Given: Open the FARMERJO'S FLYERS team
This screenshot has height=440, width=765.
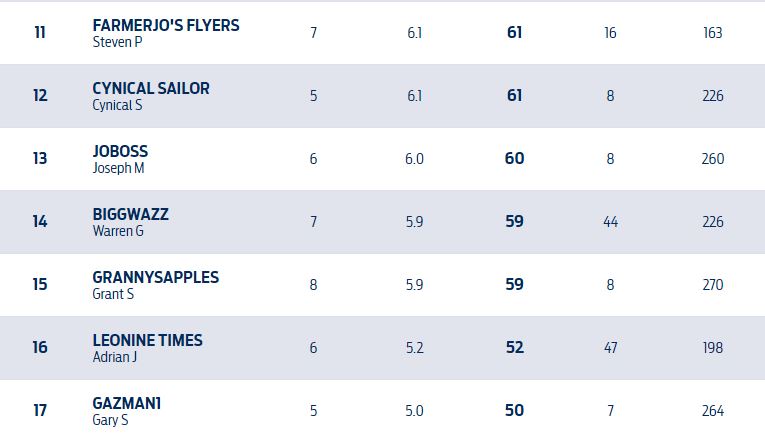Looking at the screenshot, I should 165,25.
